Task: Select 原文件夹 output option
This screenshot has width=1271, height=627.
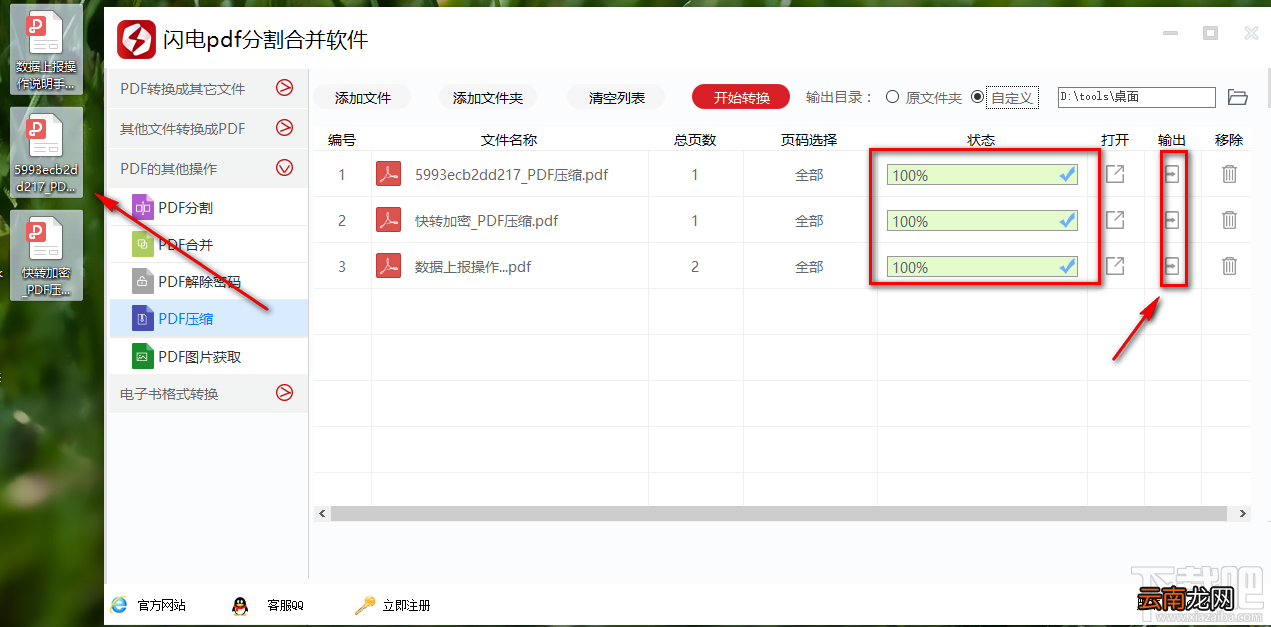Action: [924, 98]
